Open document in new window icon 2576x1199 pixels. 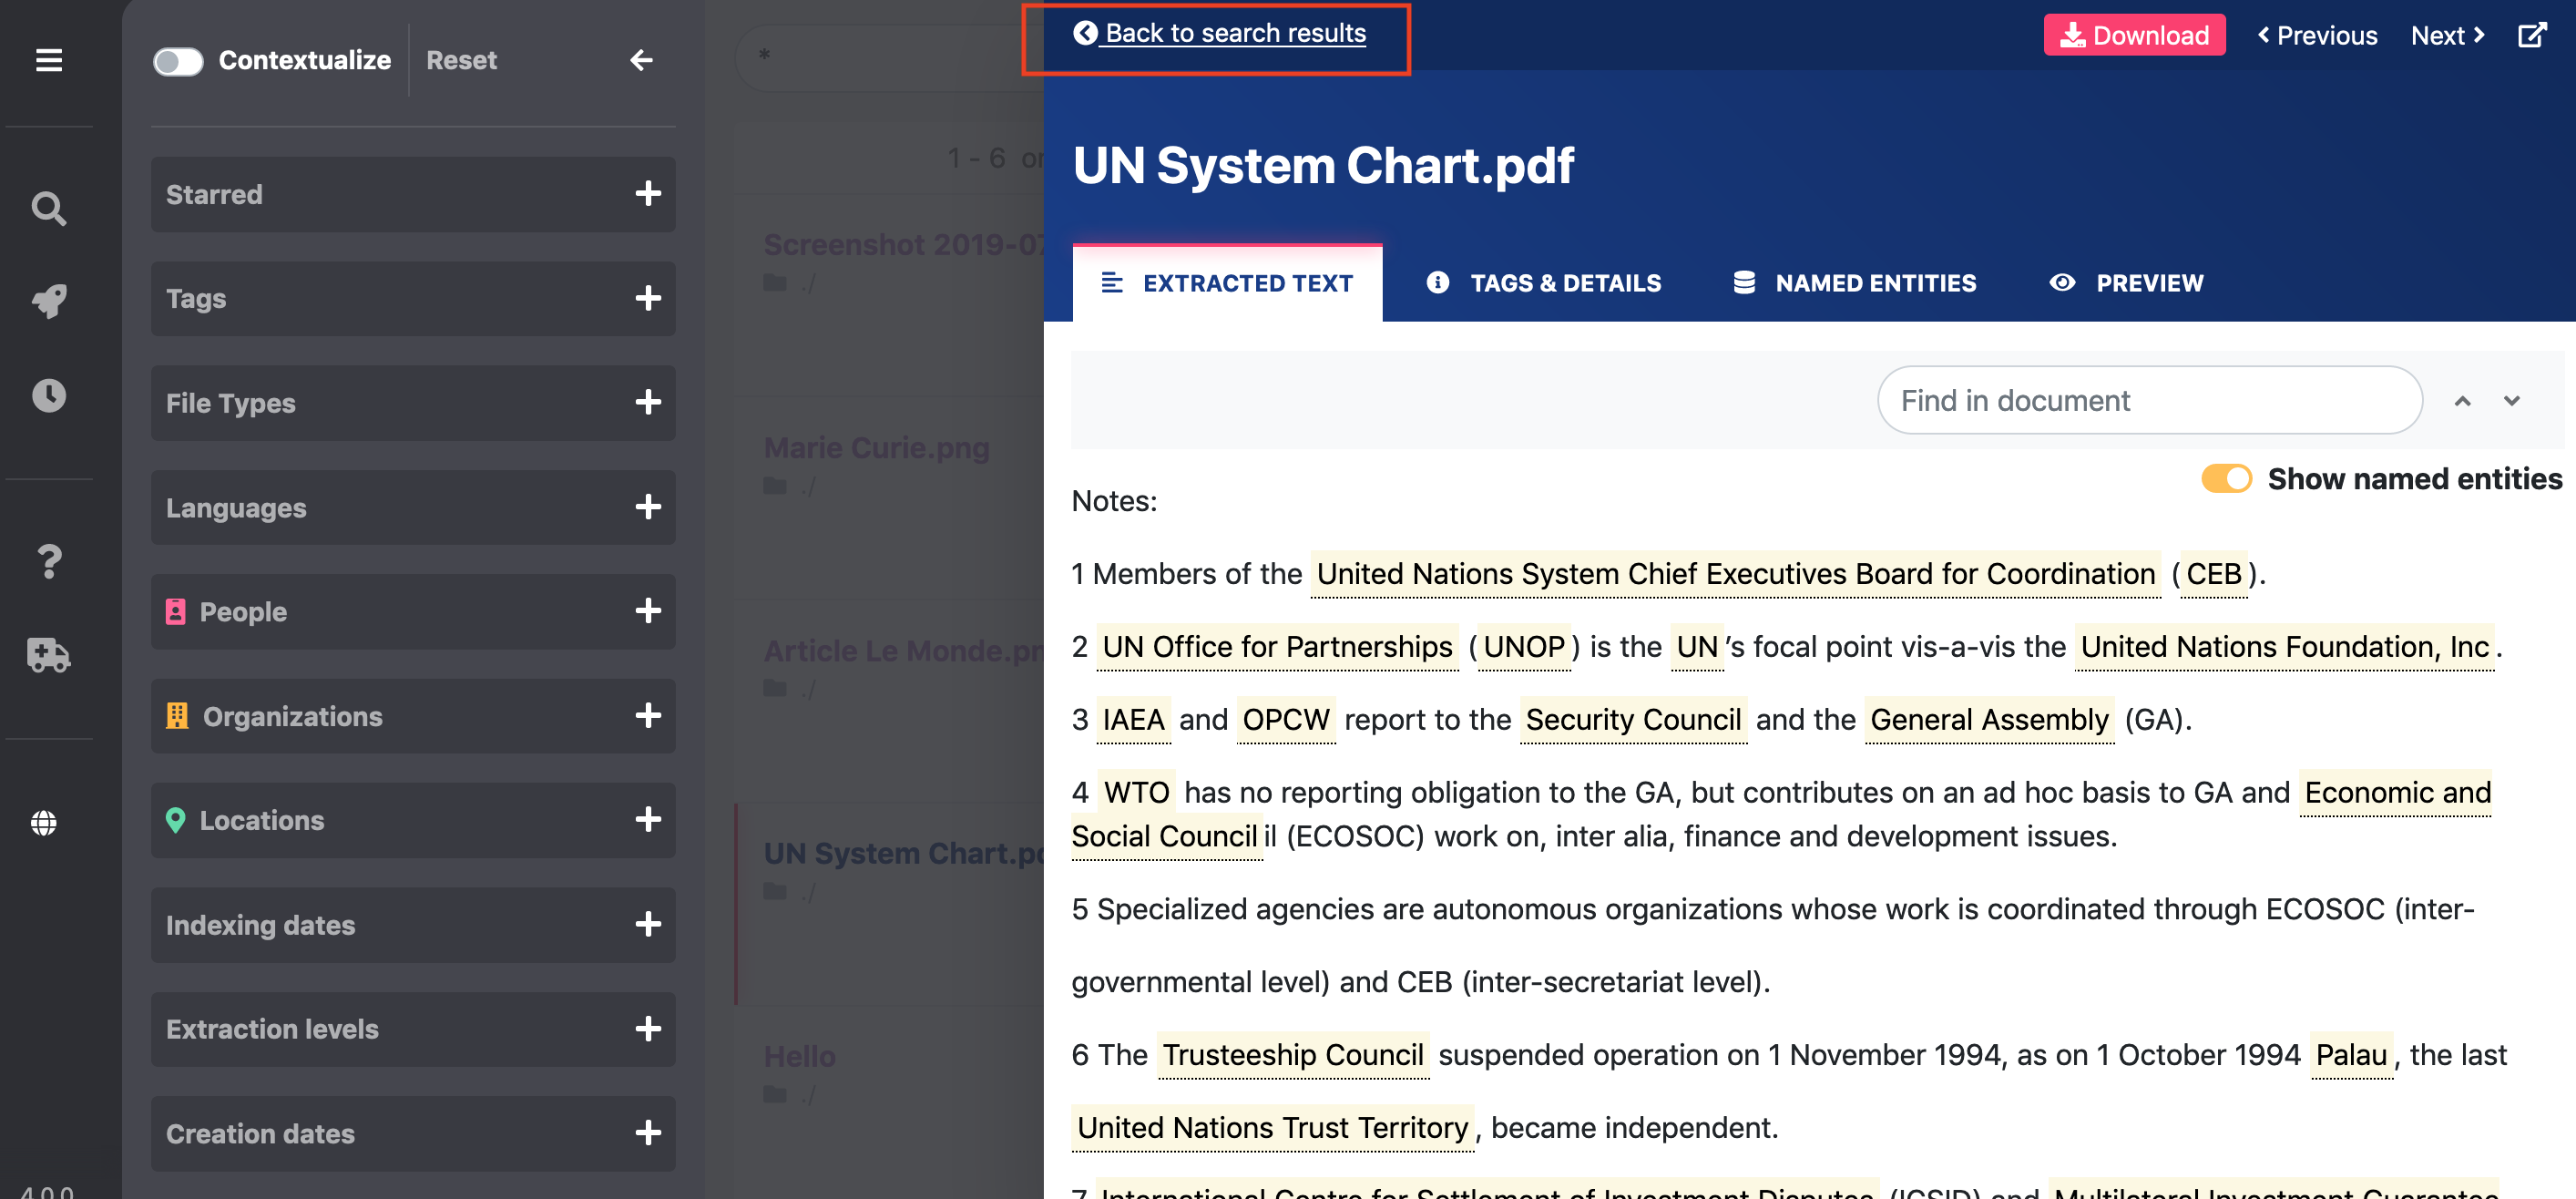(x=2532, y=35)
